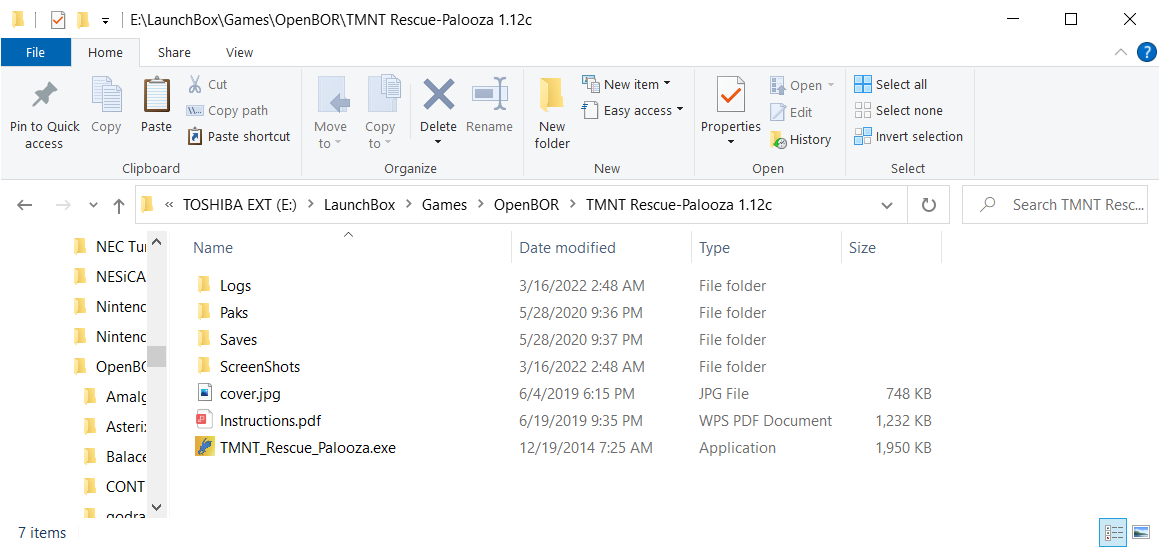Image resolution: width=1159 pixels, height=547 pixels.
Task: Select the Paks folder
Action: click(x=234, y=313)
